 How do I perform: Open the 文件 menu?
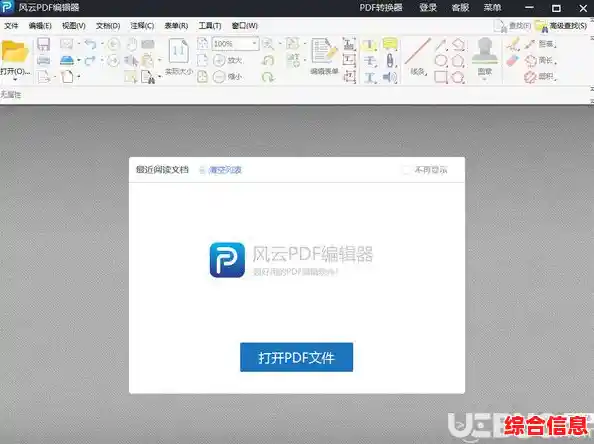pos(11,26)
